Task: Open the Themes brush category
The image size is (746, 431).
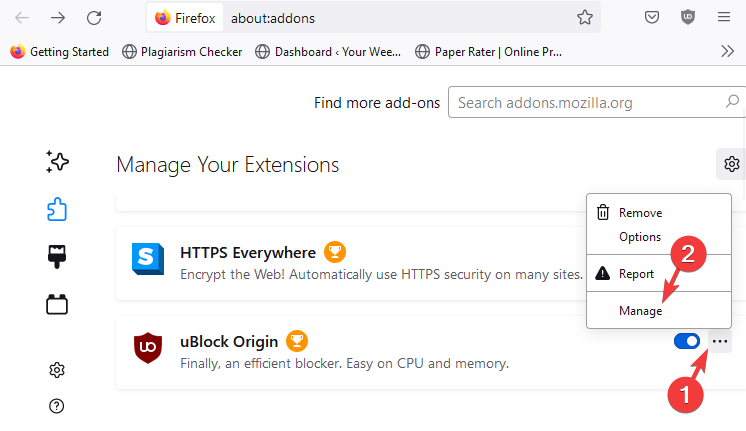Action: pyautogui.click(x=57, y=257)
